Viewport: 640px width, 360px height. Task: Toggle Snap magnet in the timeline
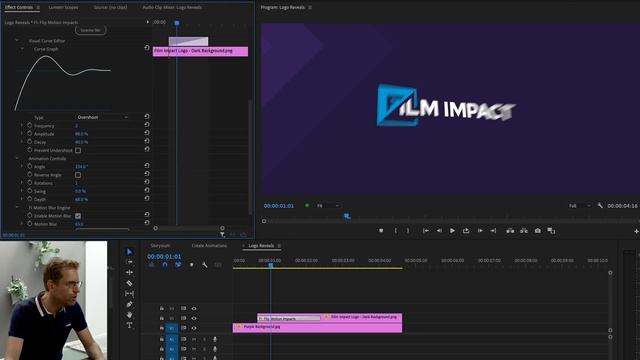[x=164, y=265]
